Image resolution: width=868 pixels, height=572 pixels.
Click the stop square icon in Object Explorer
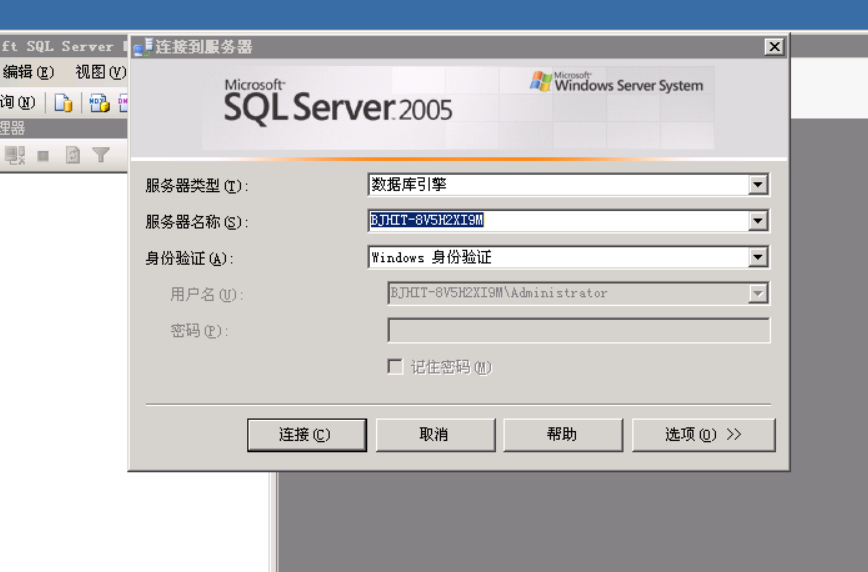tap(43, 156)
